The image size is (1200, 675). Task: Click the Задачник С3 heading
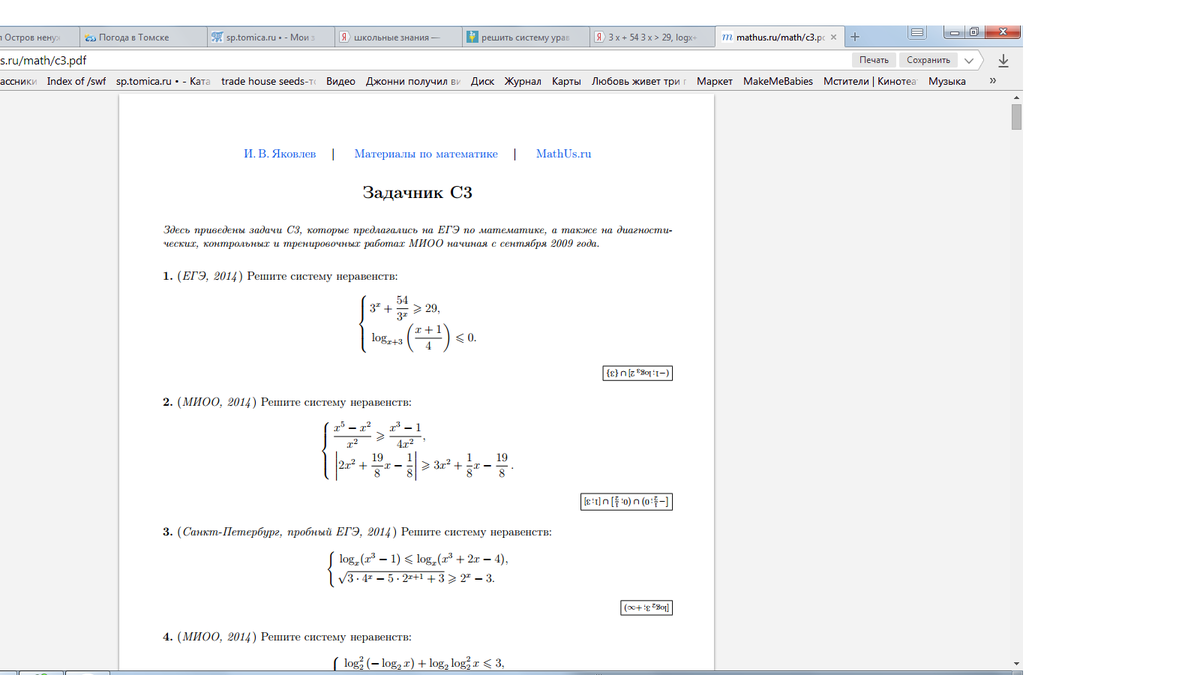pos(418,193)
